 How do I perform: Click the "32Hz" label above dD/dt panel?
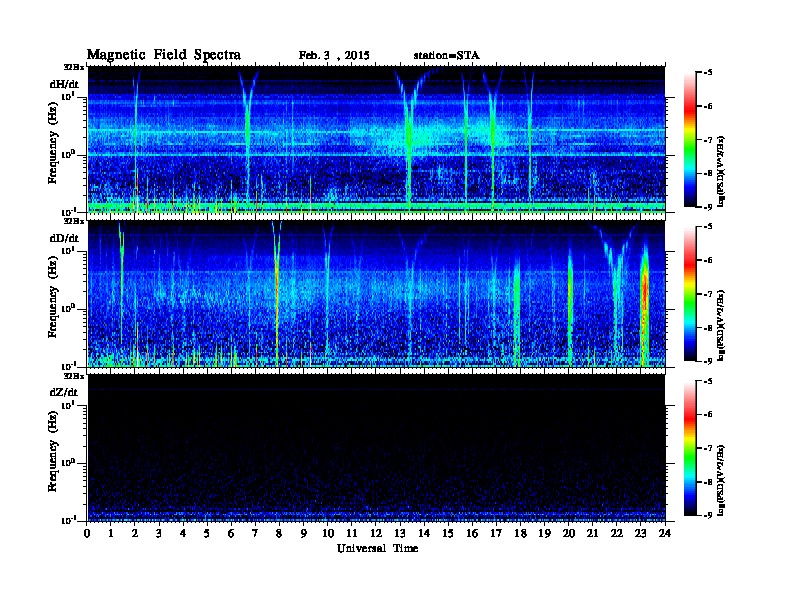pyautogui.click(x=74, y=221)
